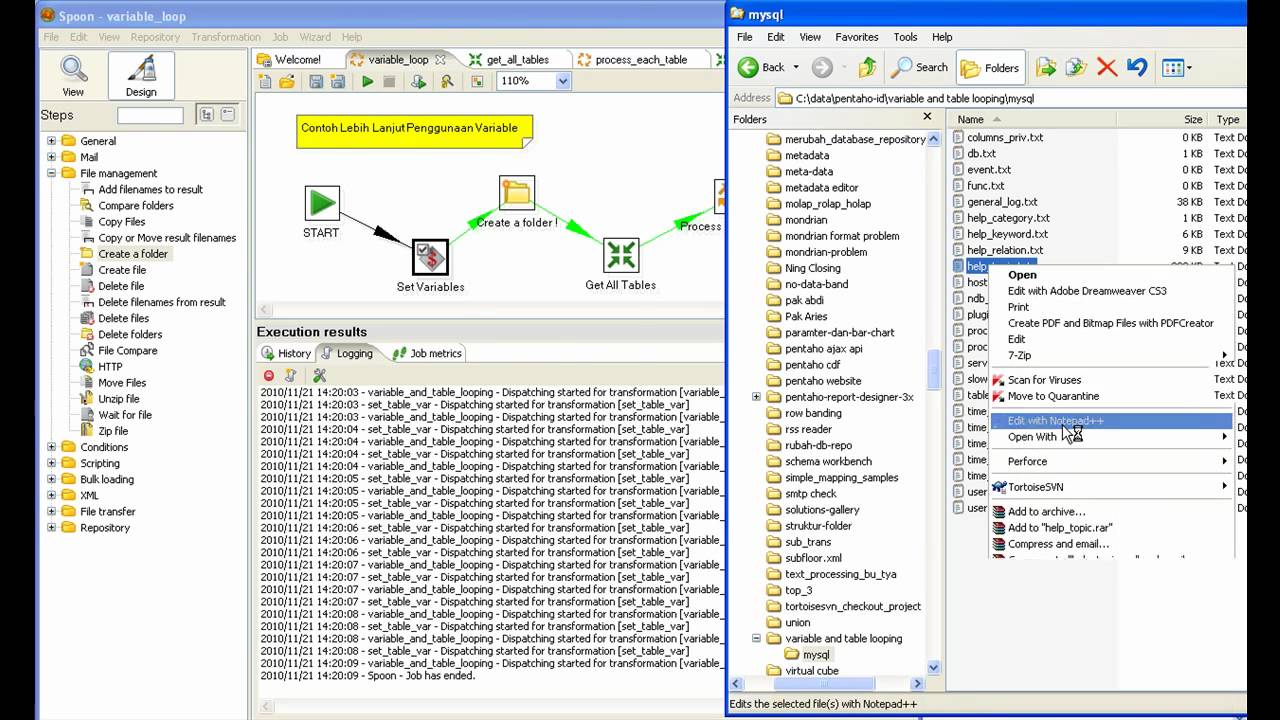The width and height of the screenshot is (1280, 720).
Task: Toggle the Folders button in Explorer
Action: (x=990, y=67)
